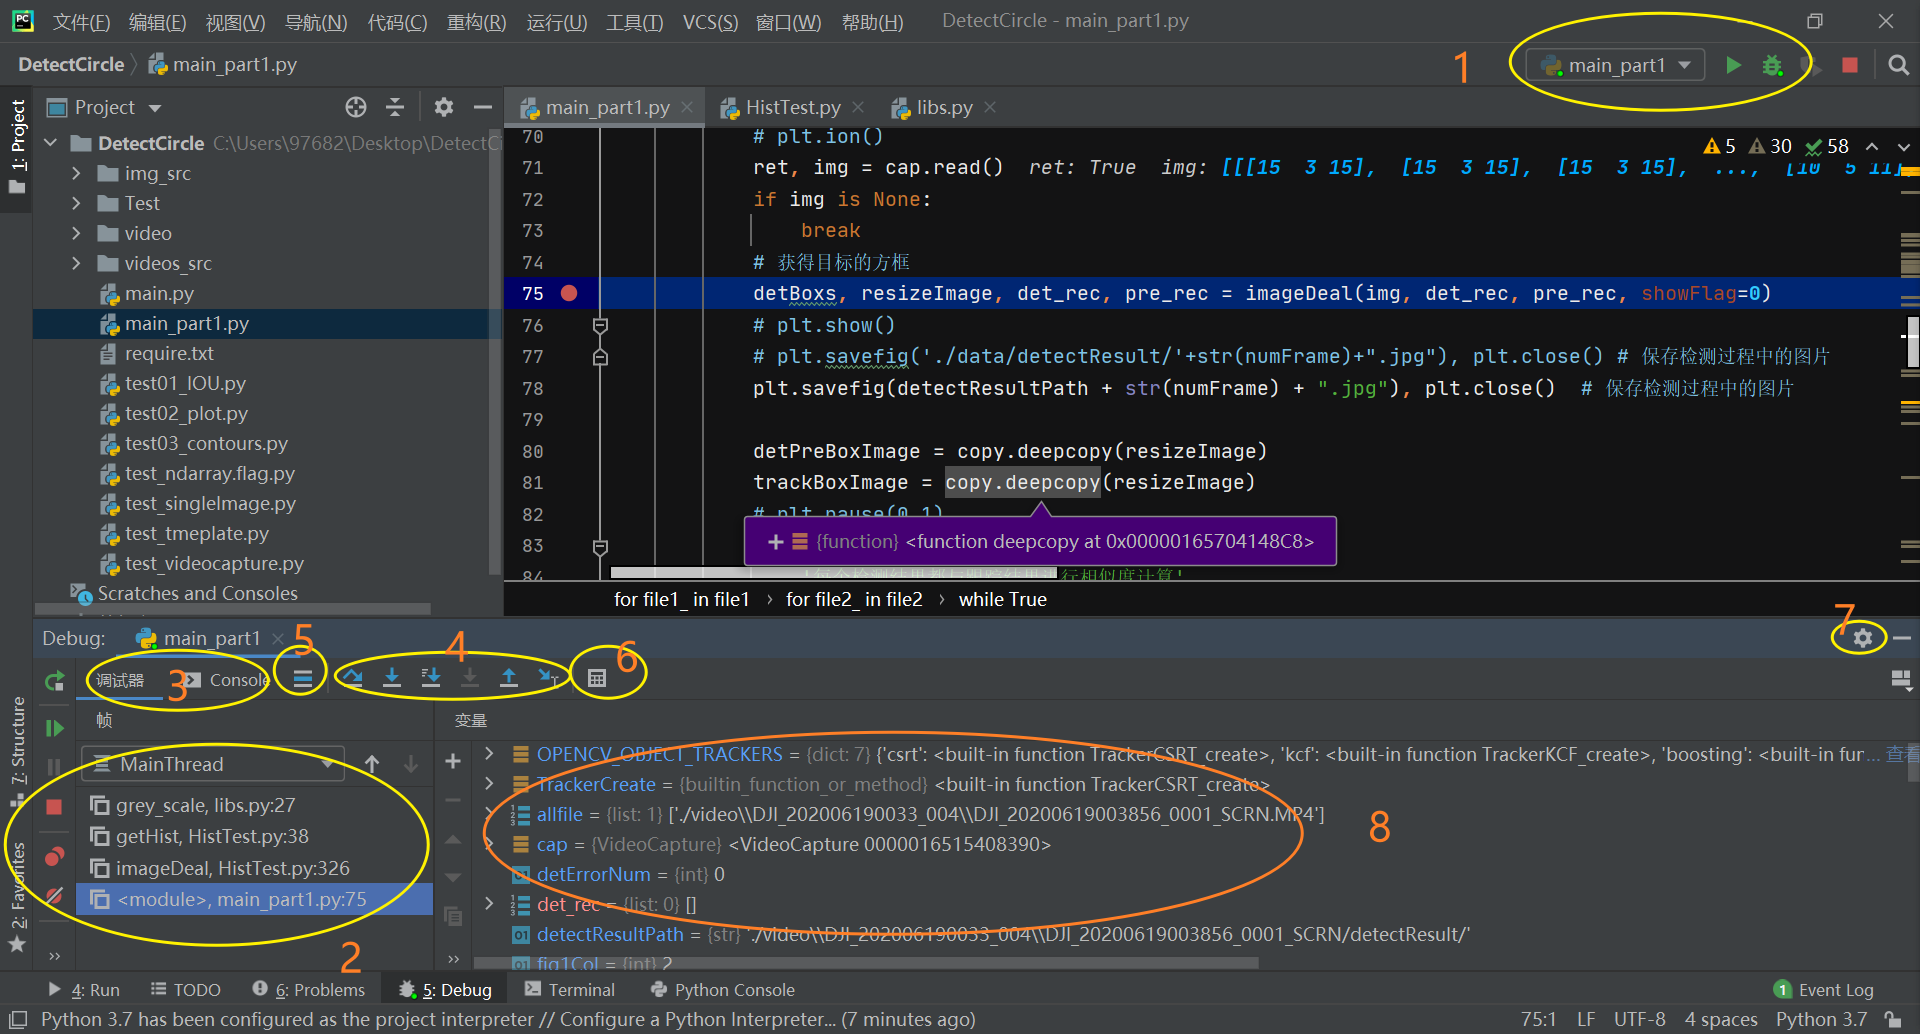
Task: Click the Step Over icon
Action: 352,678
